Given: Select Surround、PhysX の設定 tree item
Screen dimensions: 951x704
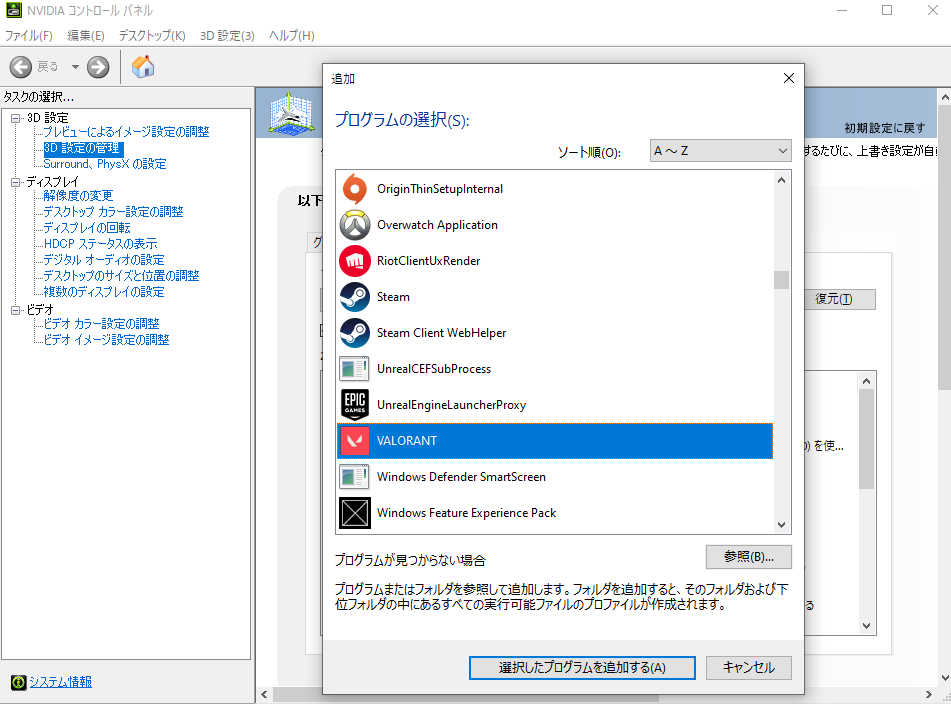Looking at the screenshot, I should (105, 164).
